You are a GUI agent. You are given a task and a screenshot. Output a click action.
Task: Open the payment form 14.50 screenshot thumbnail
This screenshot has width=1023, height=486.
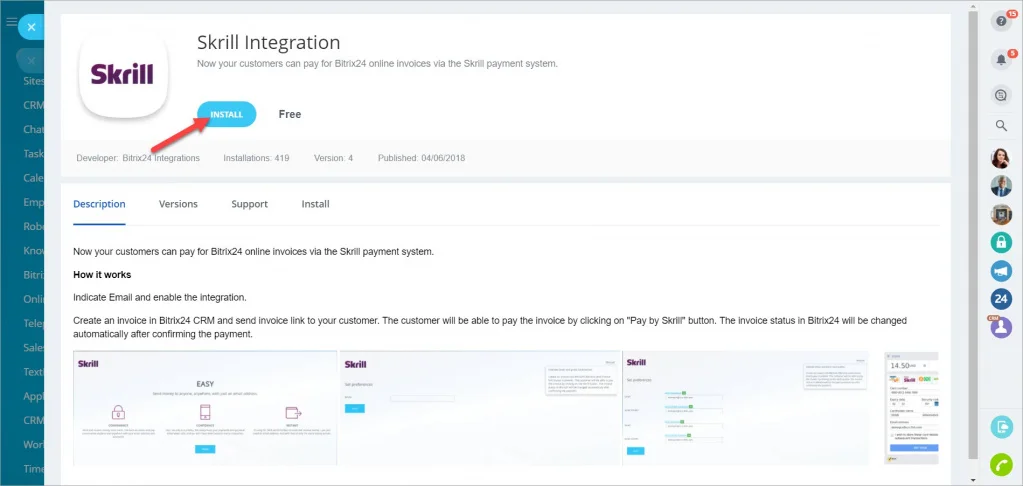911,408
